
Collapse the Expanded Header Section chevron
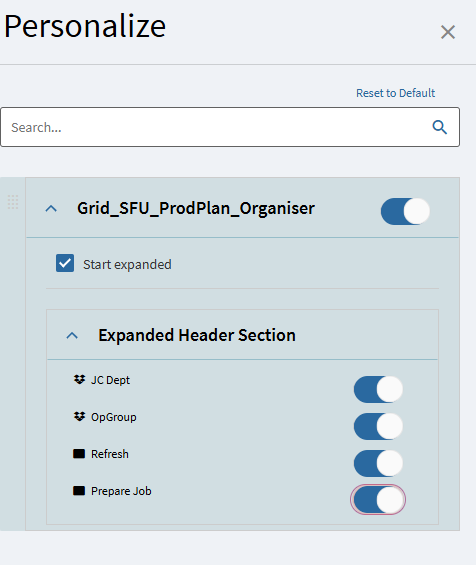(72, 335)
